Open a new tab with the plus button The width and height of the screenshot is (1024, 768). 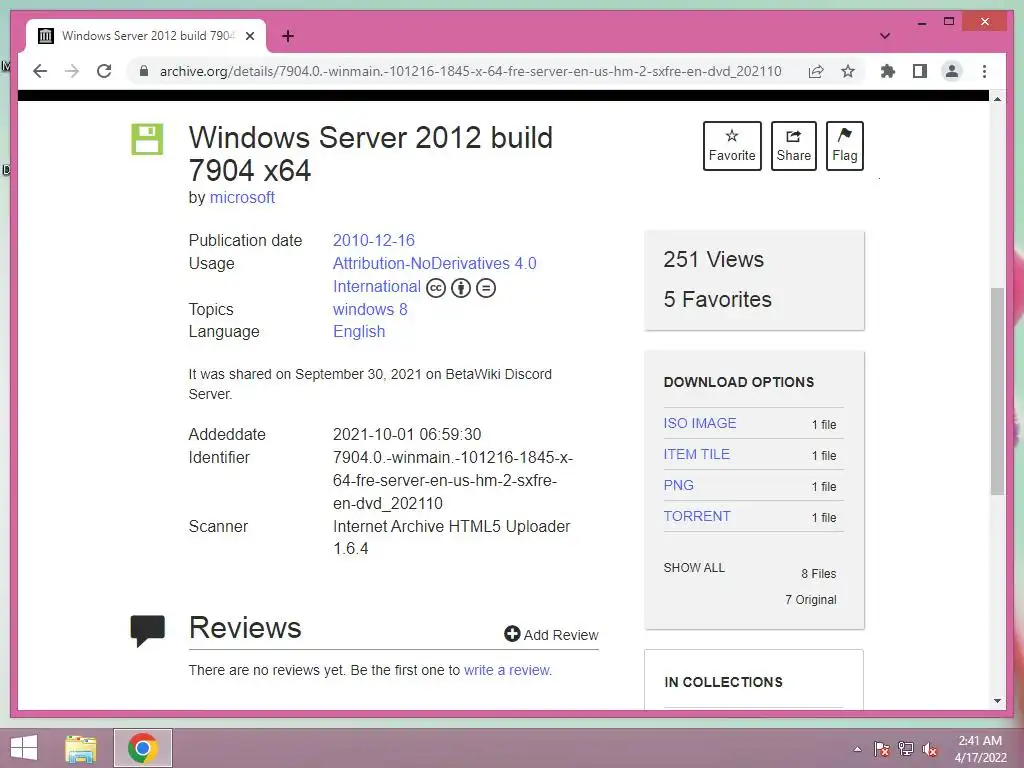(287, 36)
